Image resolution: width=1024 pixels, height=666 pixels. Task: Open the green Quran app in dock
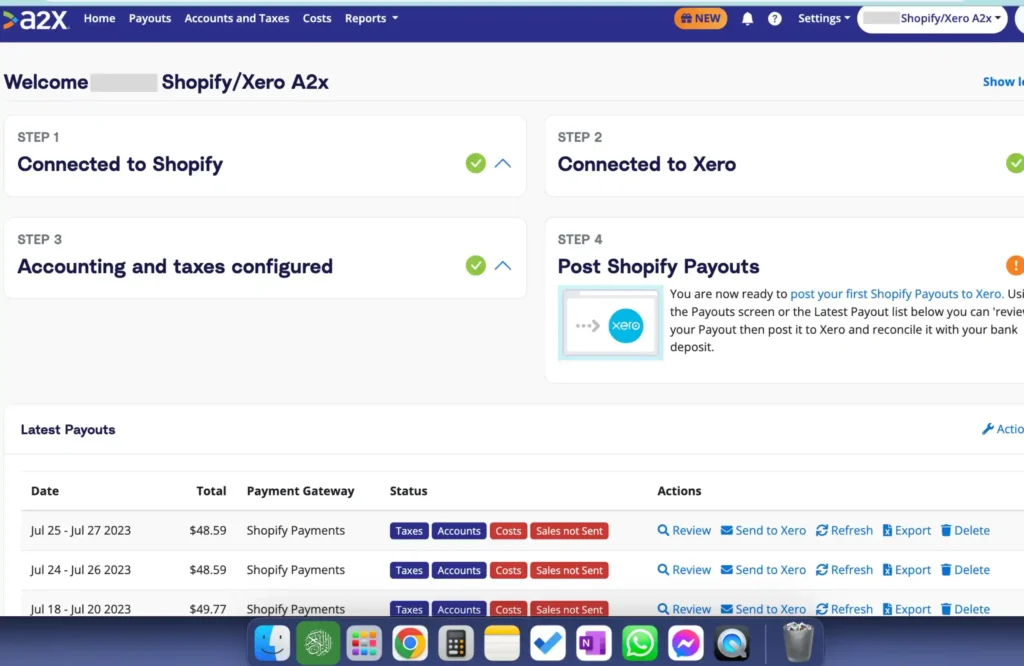318,643
